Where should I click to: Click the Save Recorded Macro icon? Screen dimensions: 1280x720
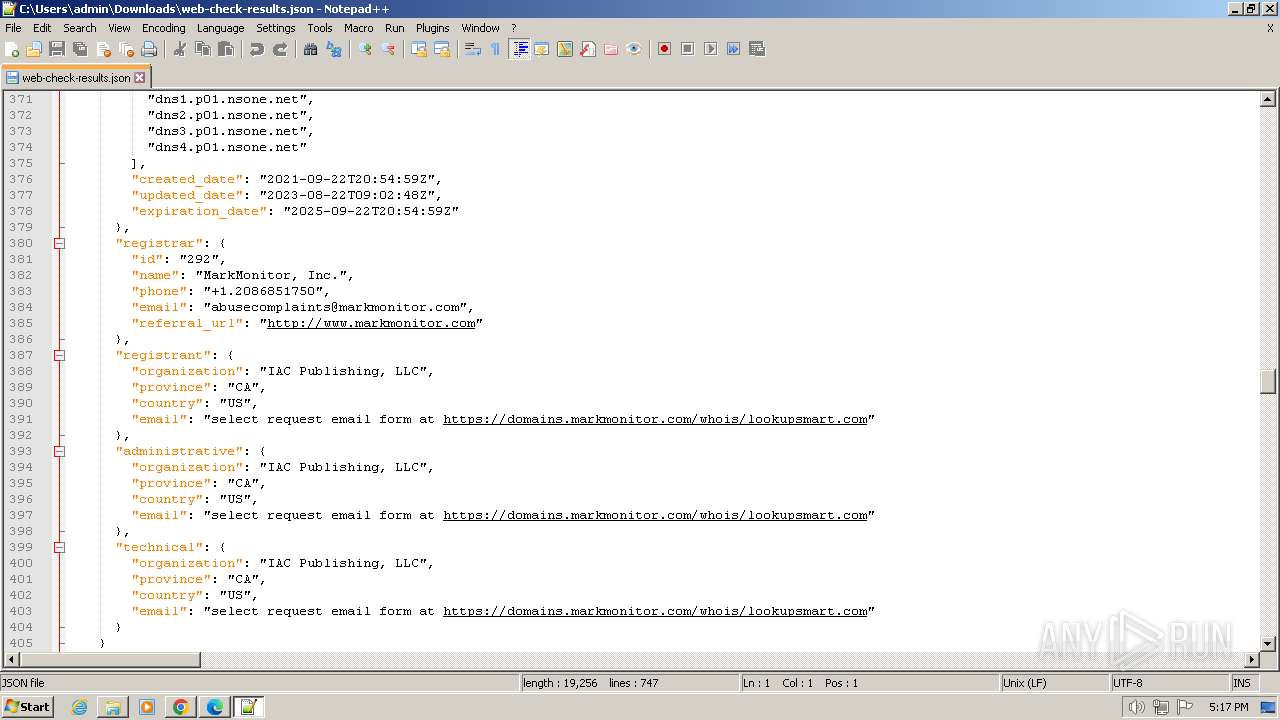coord(757,49)
